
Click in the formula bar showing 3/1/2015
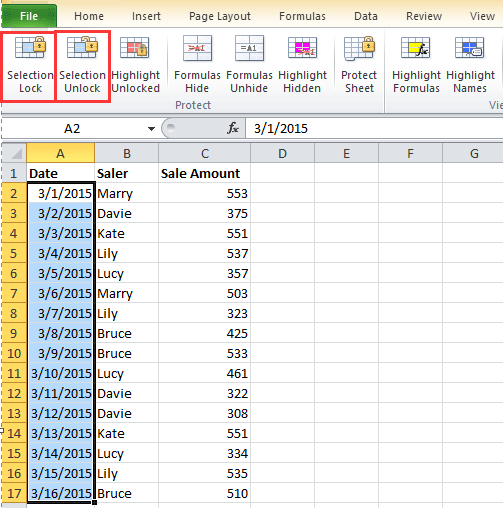click(374, 129)
